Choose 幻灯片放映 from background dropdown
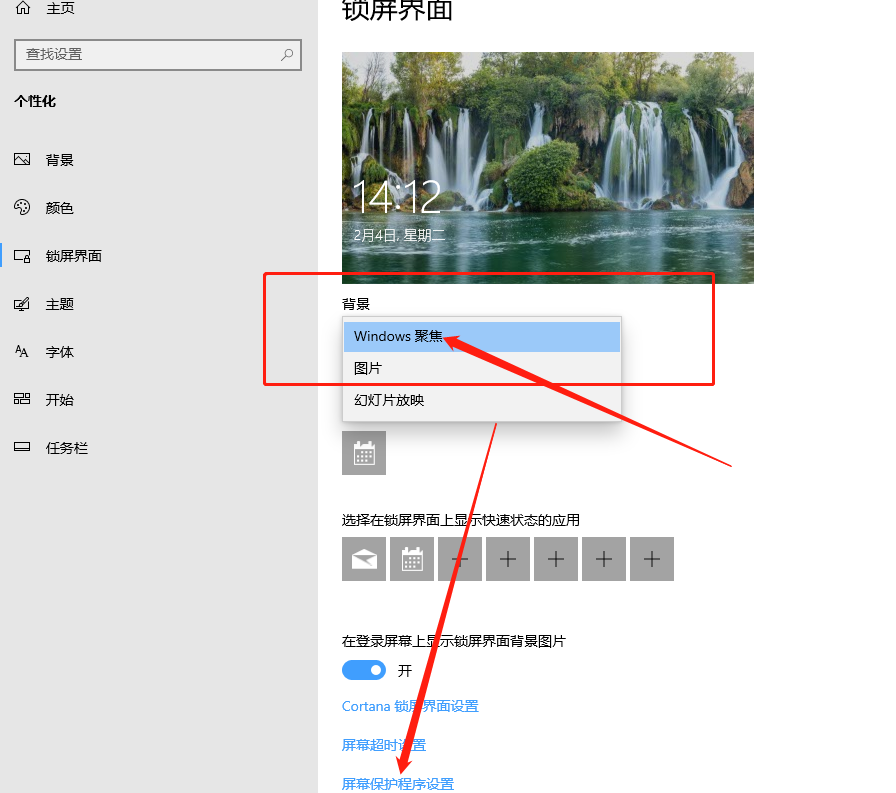Image resolution: width=896 pixels, height=793 pixels. pos(482,400)
